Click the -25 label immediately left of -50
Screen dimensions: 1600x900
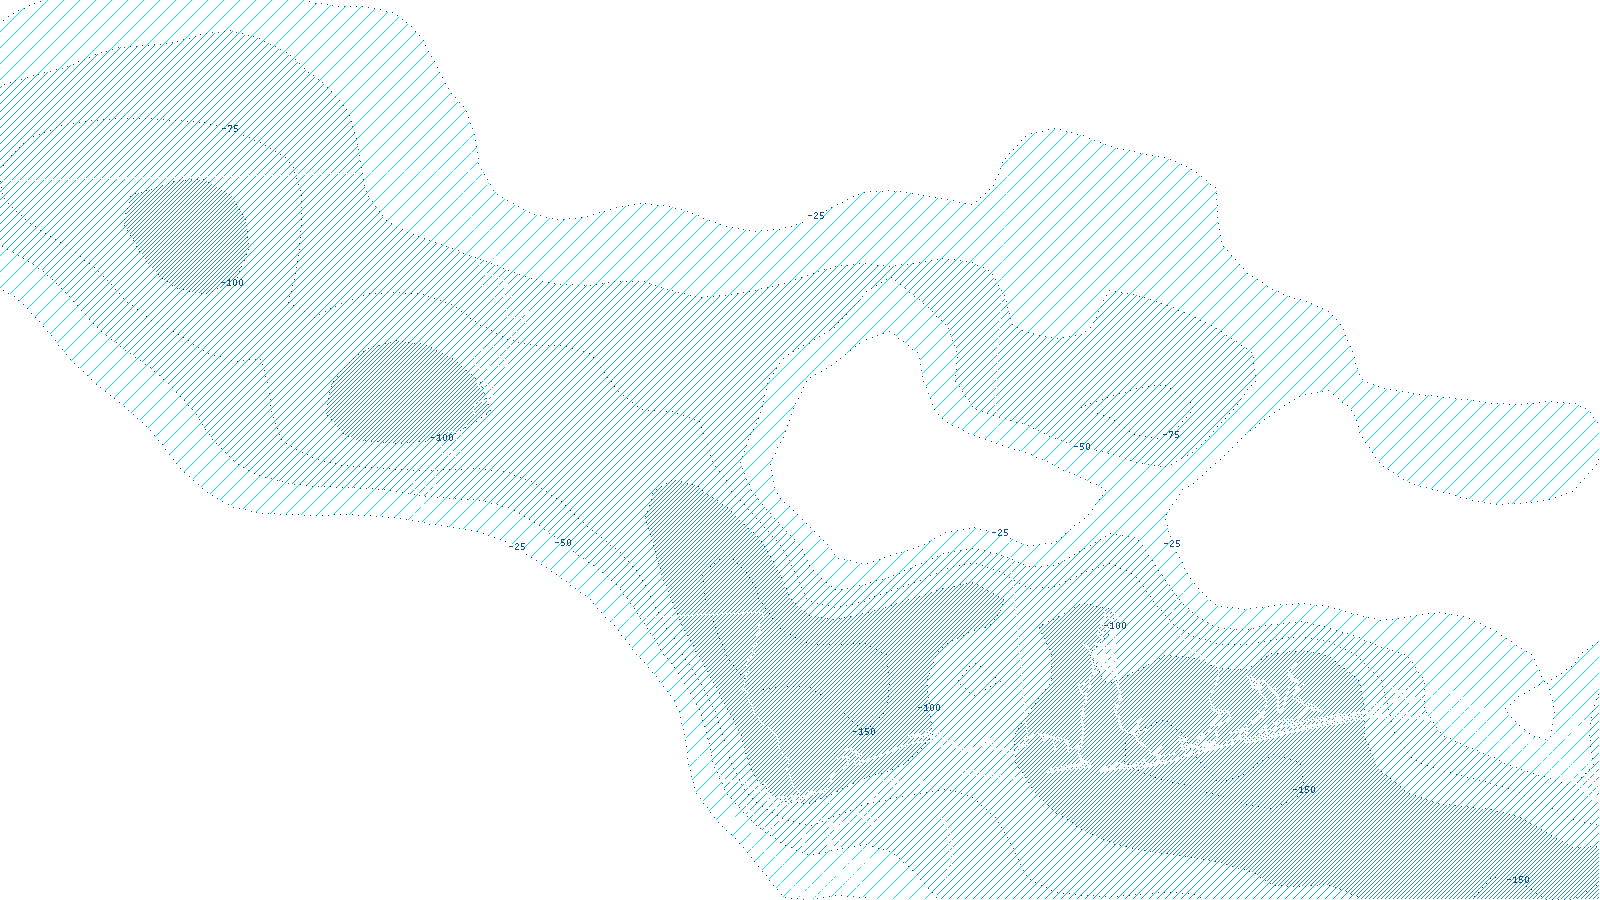pos(516,547)
